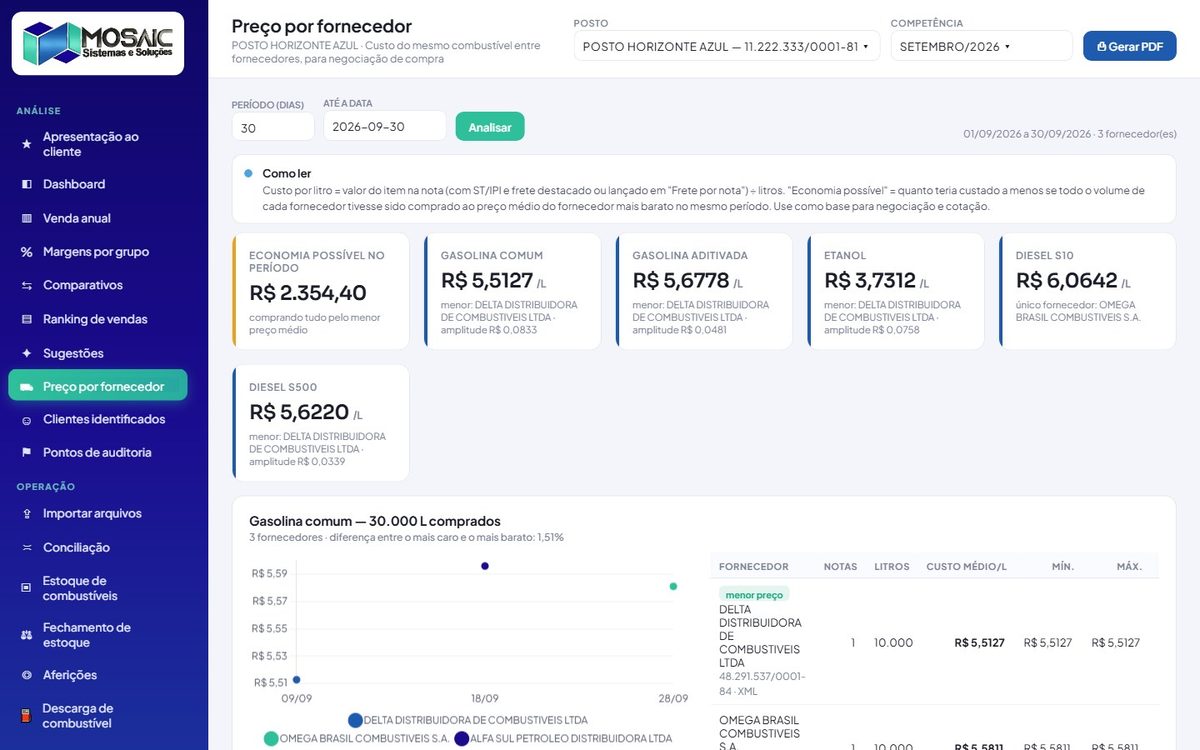Image resolution: width=1200 pixels, height=750 pixels.
Task: Click the Gasolina aditivada R$ 5,6778 price
Action: [x=681, y=281]
